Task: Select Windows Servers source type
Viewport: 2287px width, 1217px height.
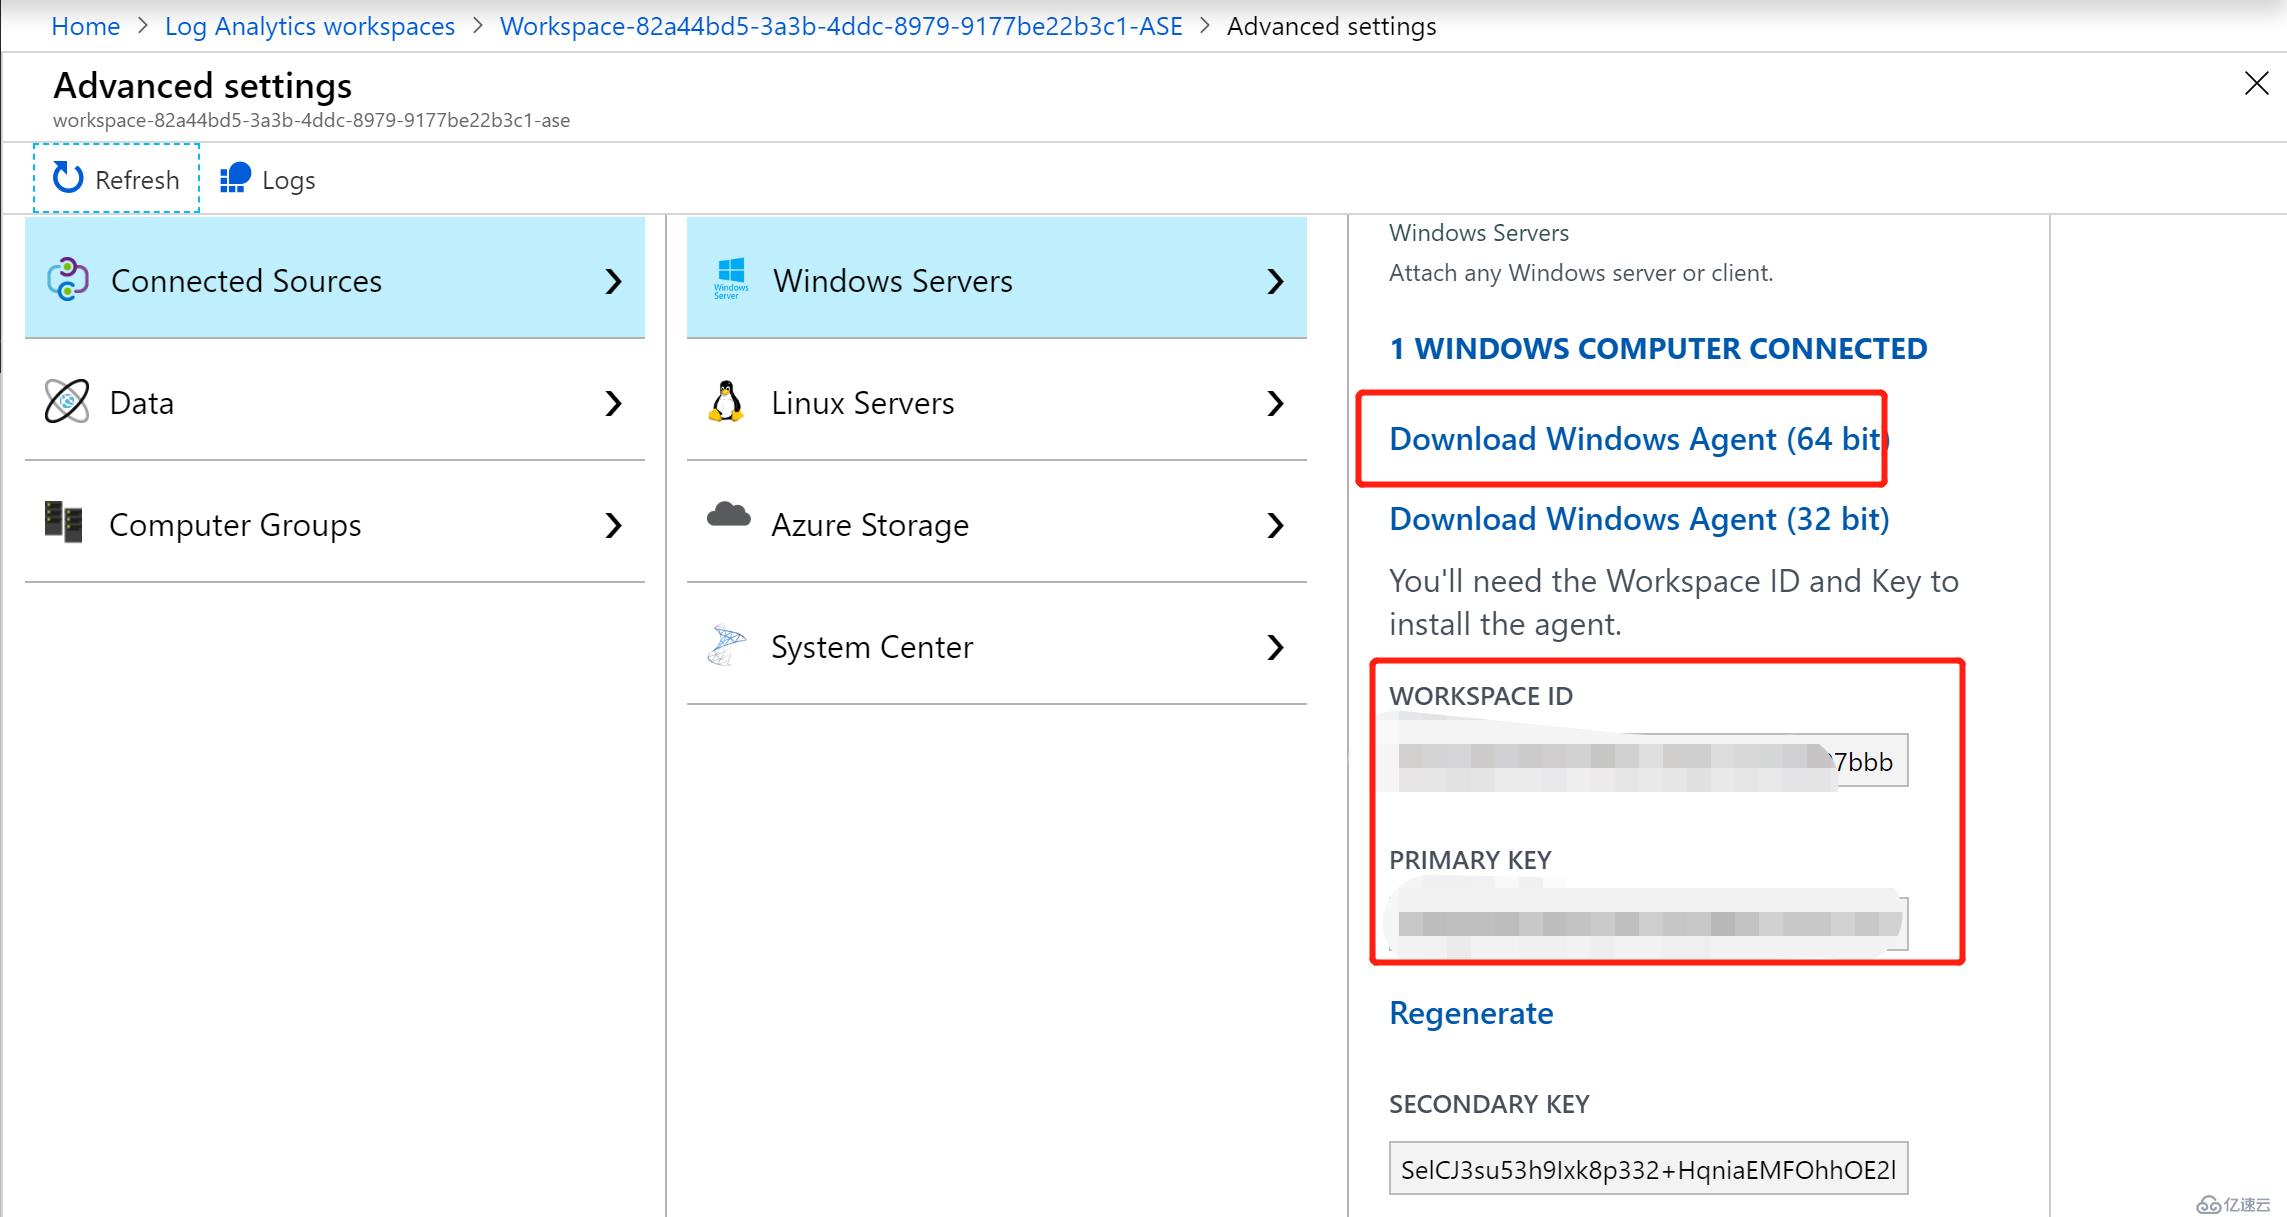Action: (997, 278)
